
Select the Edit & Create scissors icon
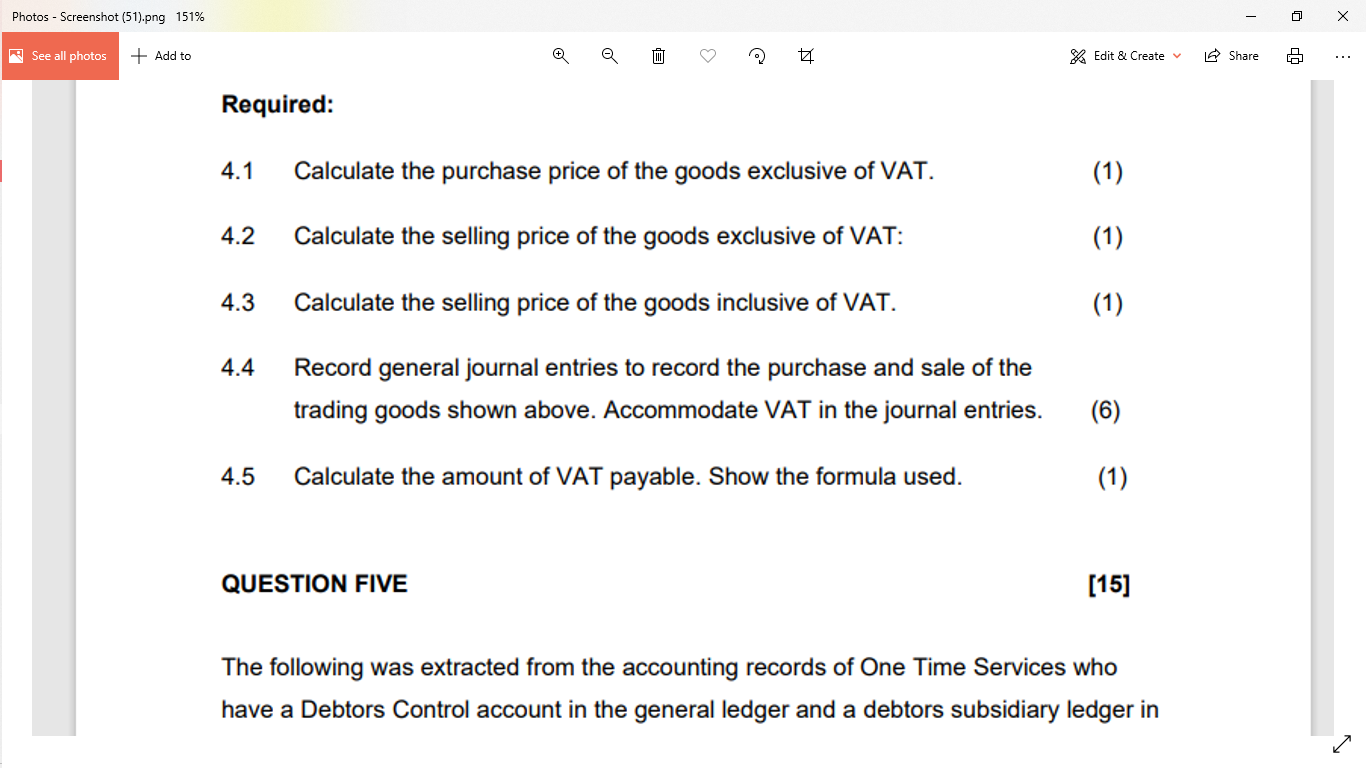coord(1077,56)
